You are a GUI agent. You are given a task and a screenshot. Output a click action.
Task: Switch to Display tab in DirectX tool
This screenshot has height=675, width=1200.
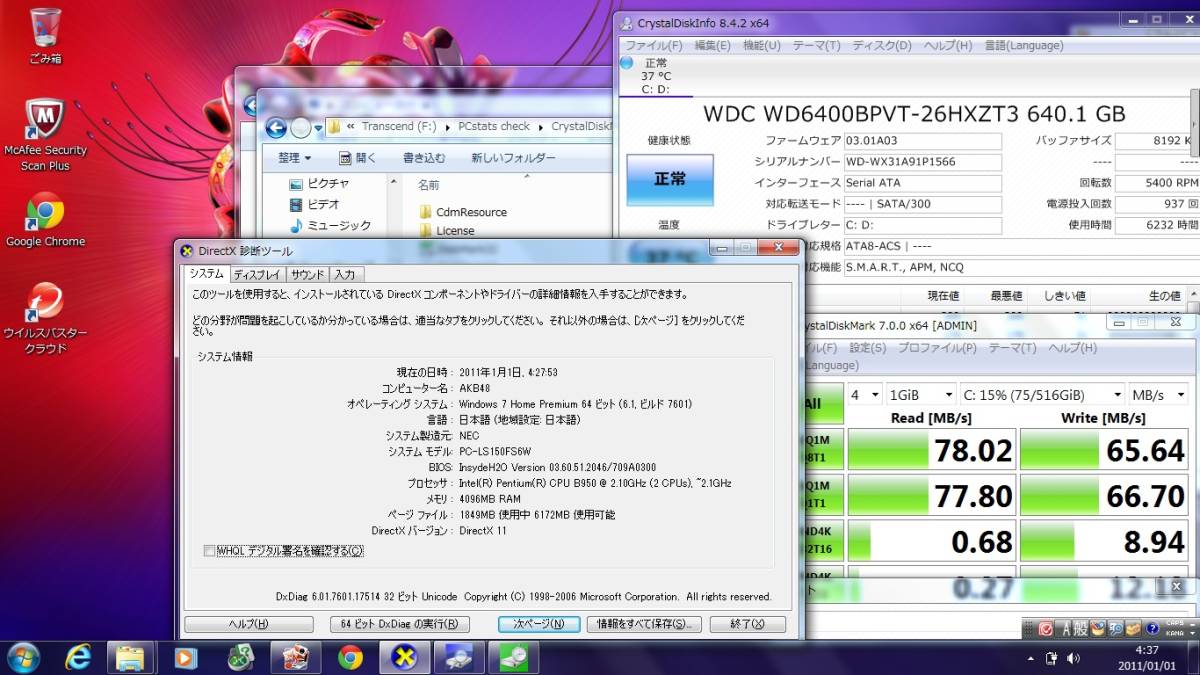pyautogui.click(x=257, y=274)
